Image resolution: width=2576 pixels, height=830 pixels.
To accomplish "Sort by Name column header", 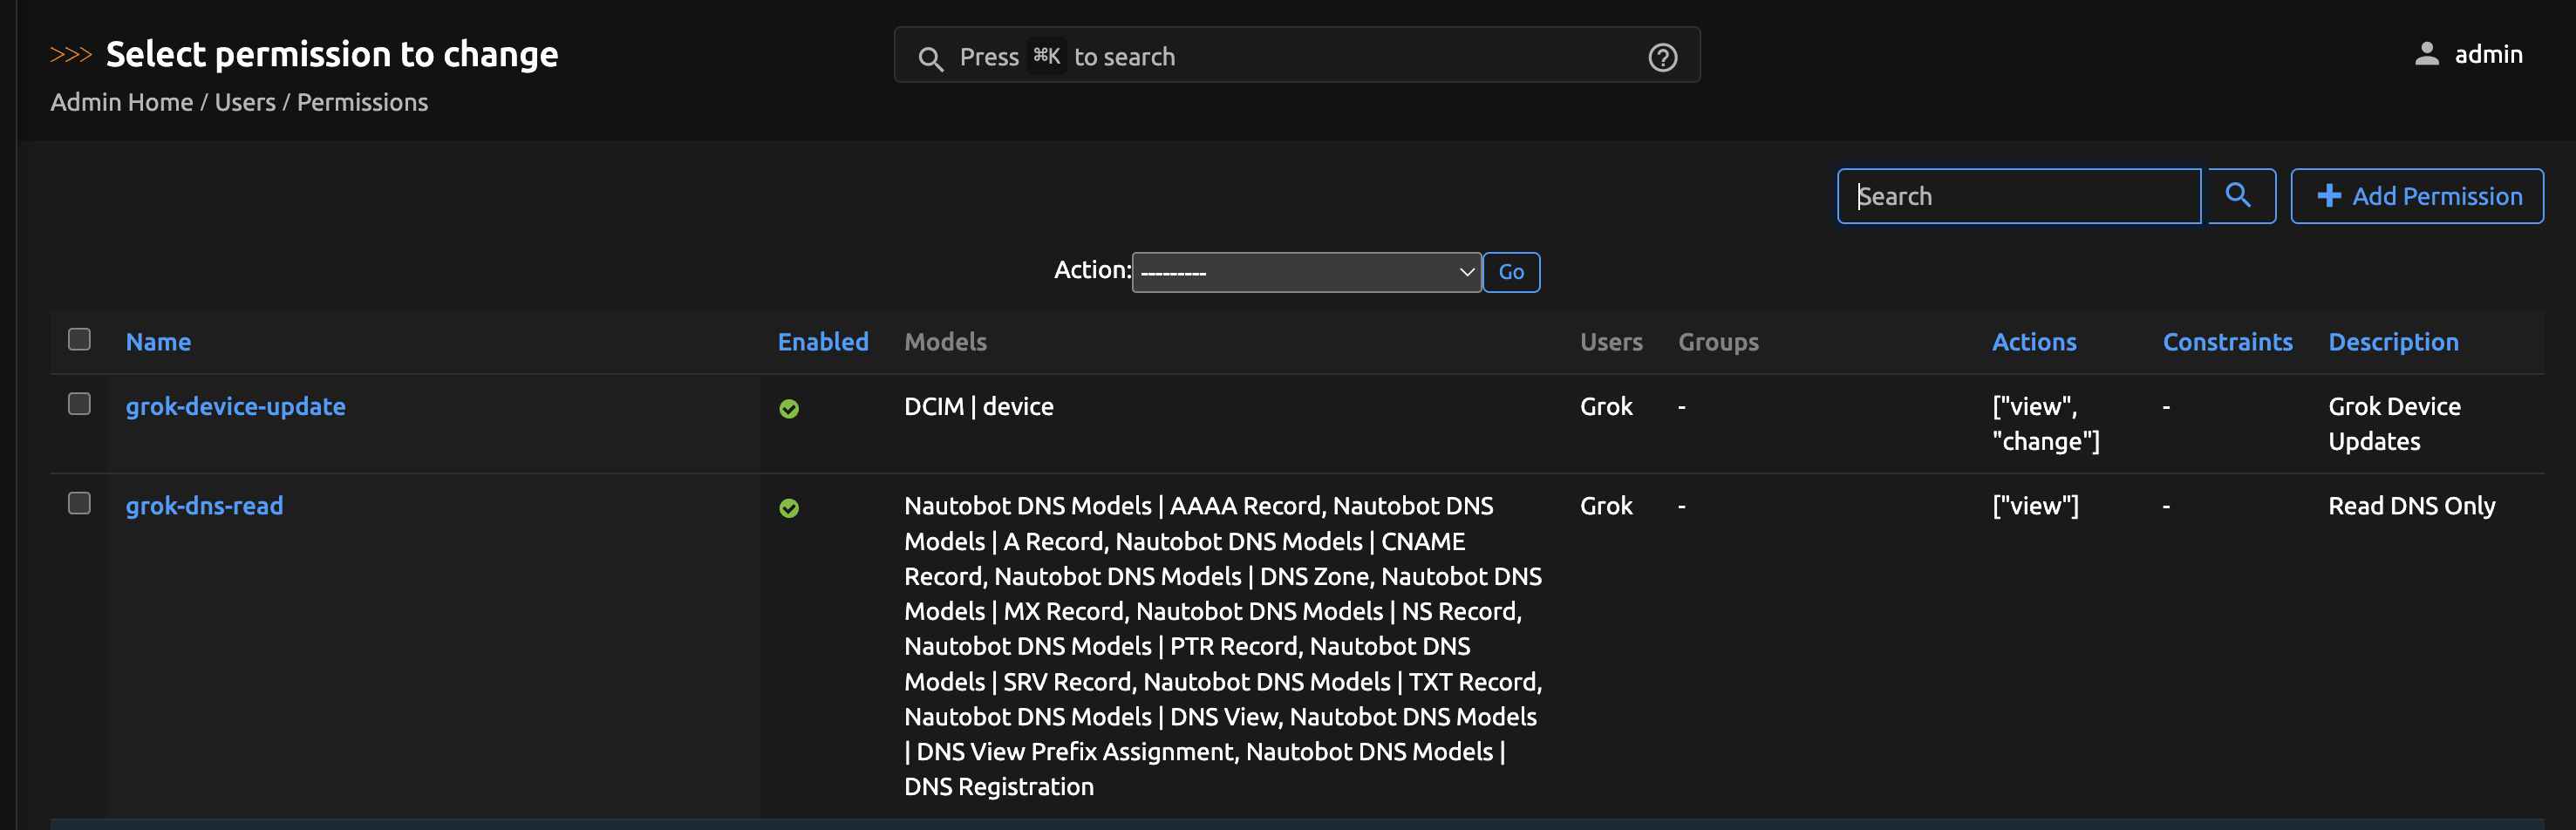I will pos(158,341).
